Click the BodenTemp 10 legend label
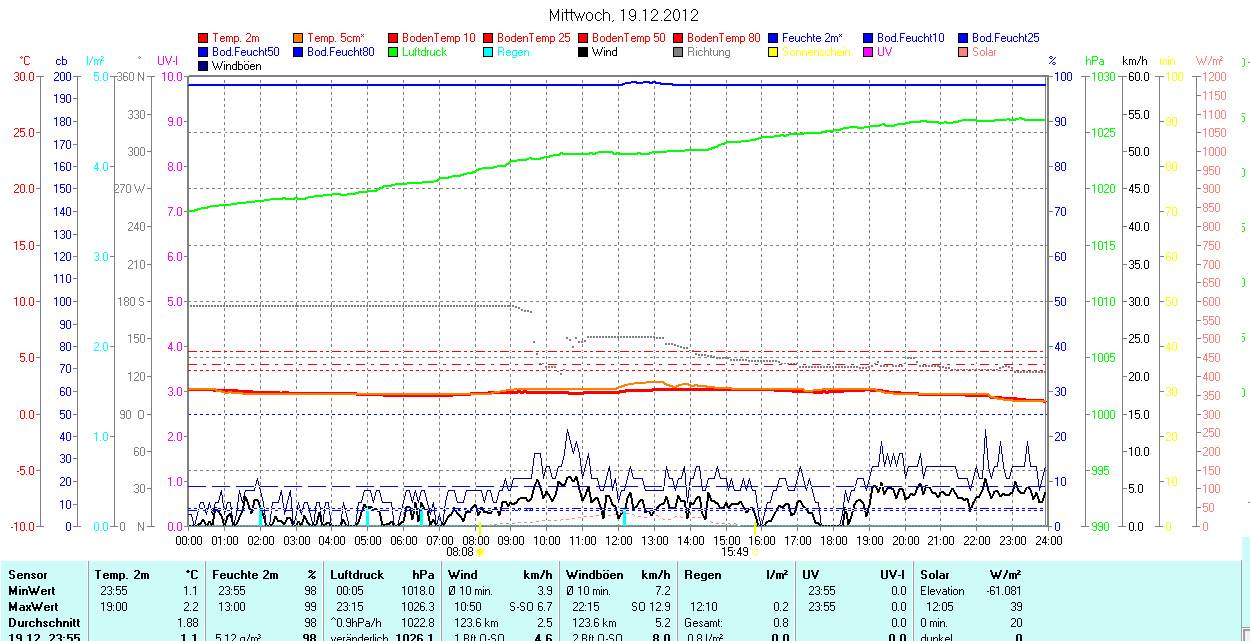The height and width of the screenshot is (641, 1250). click(439, 38)
